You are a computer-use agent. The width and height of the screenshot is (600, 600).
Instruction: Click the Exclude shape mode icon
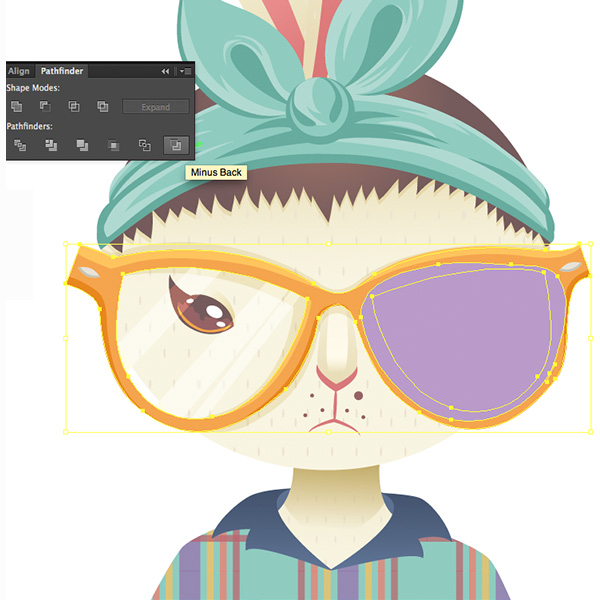point(103,106)
